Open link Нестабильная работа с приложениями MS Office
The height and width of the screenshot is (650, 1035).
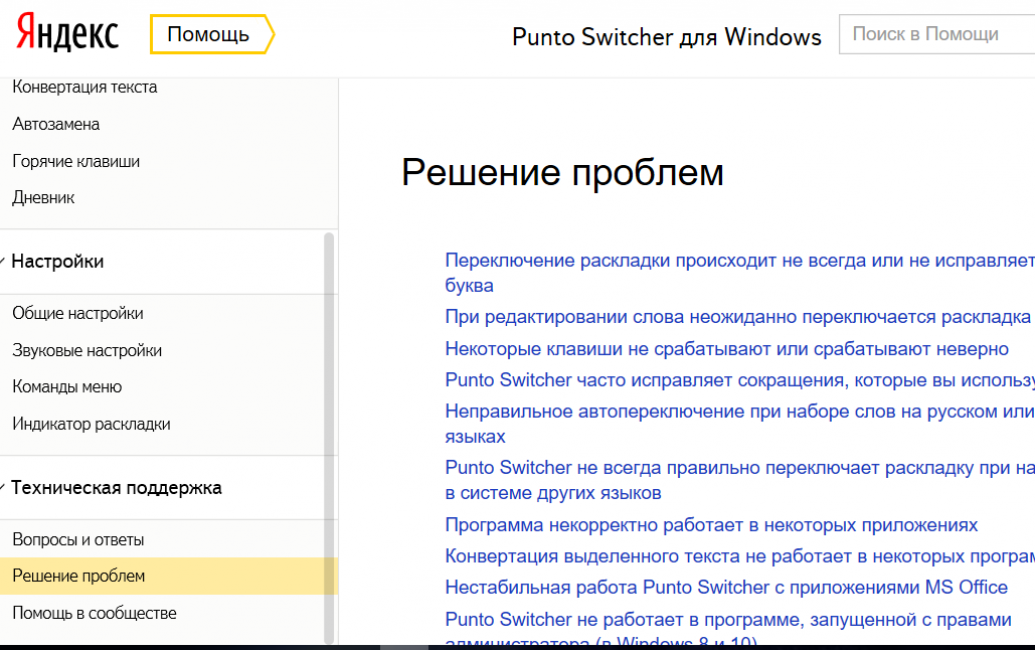pos(726,587)
